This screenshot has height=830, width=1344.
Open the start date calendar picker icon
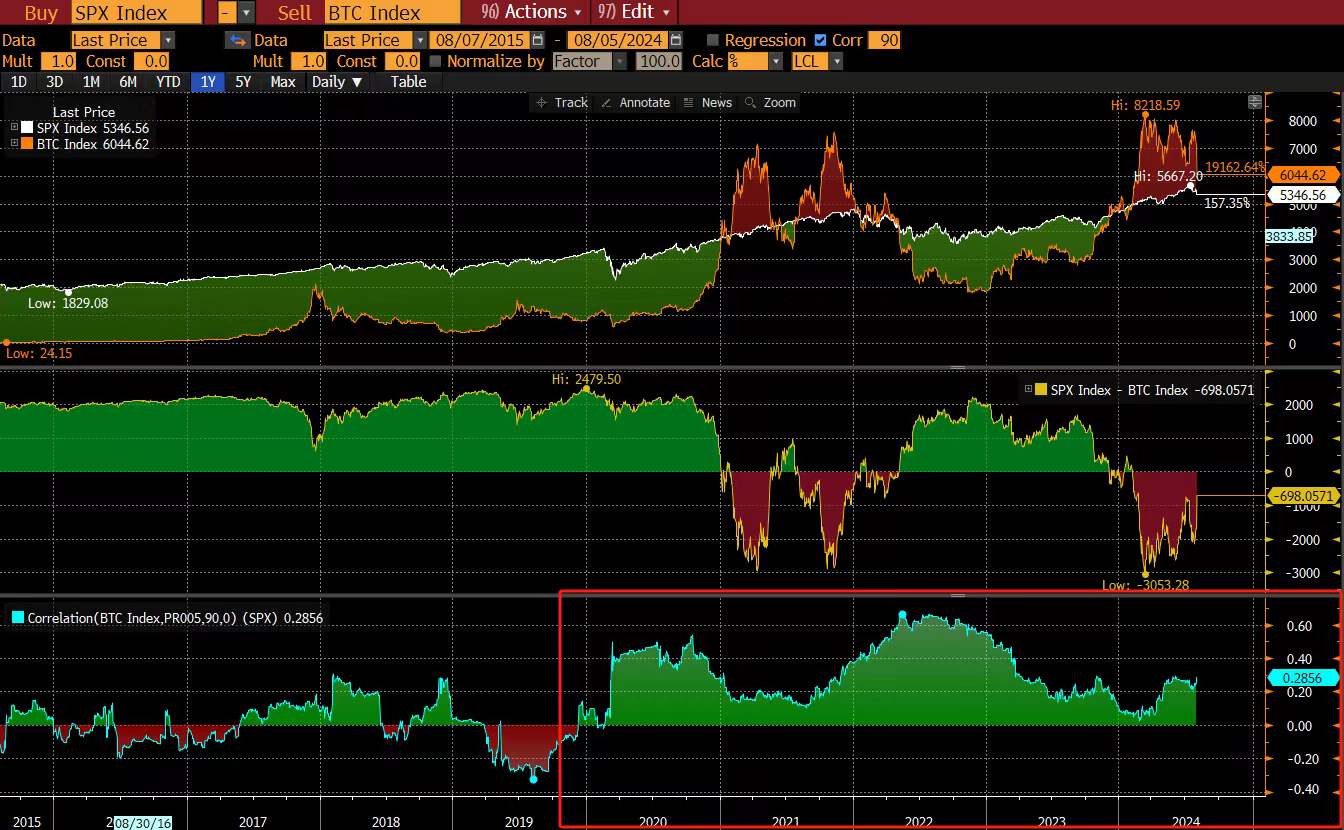pos(538,40)
